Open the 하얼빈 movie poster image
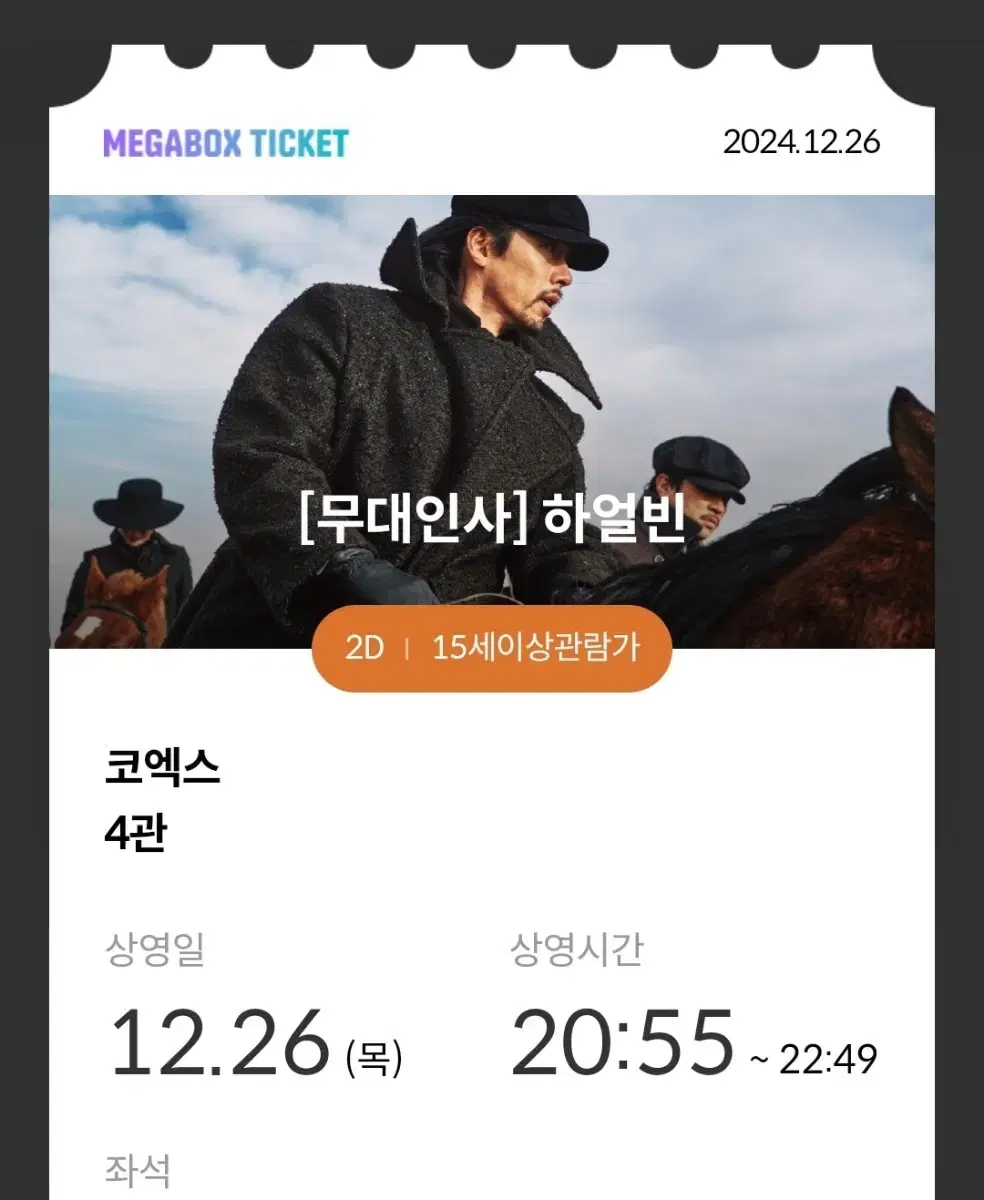Viewport: 984px width, 1200px height. tap(492, 421)
